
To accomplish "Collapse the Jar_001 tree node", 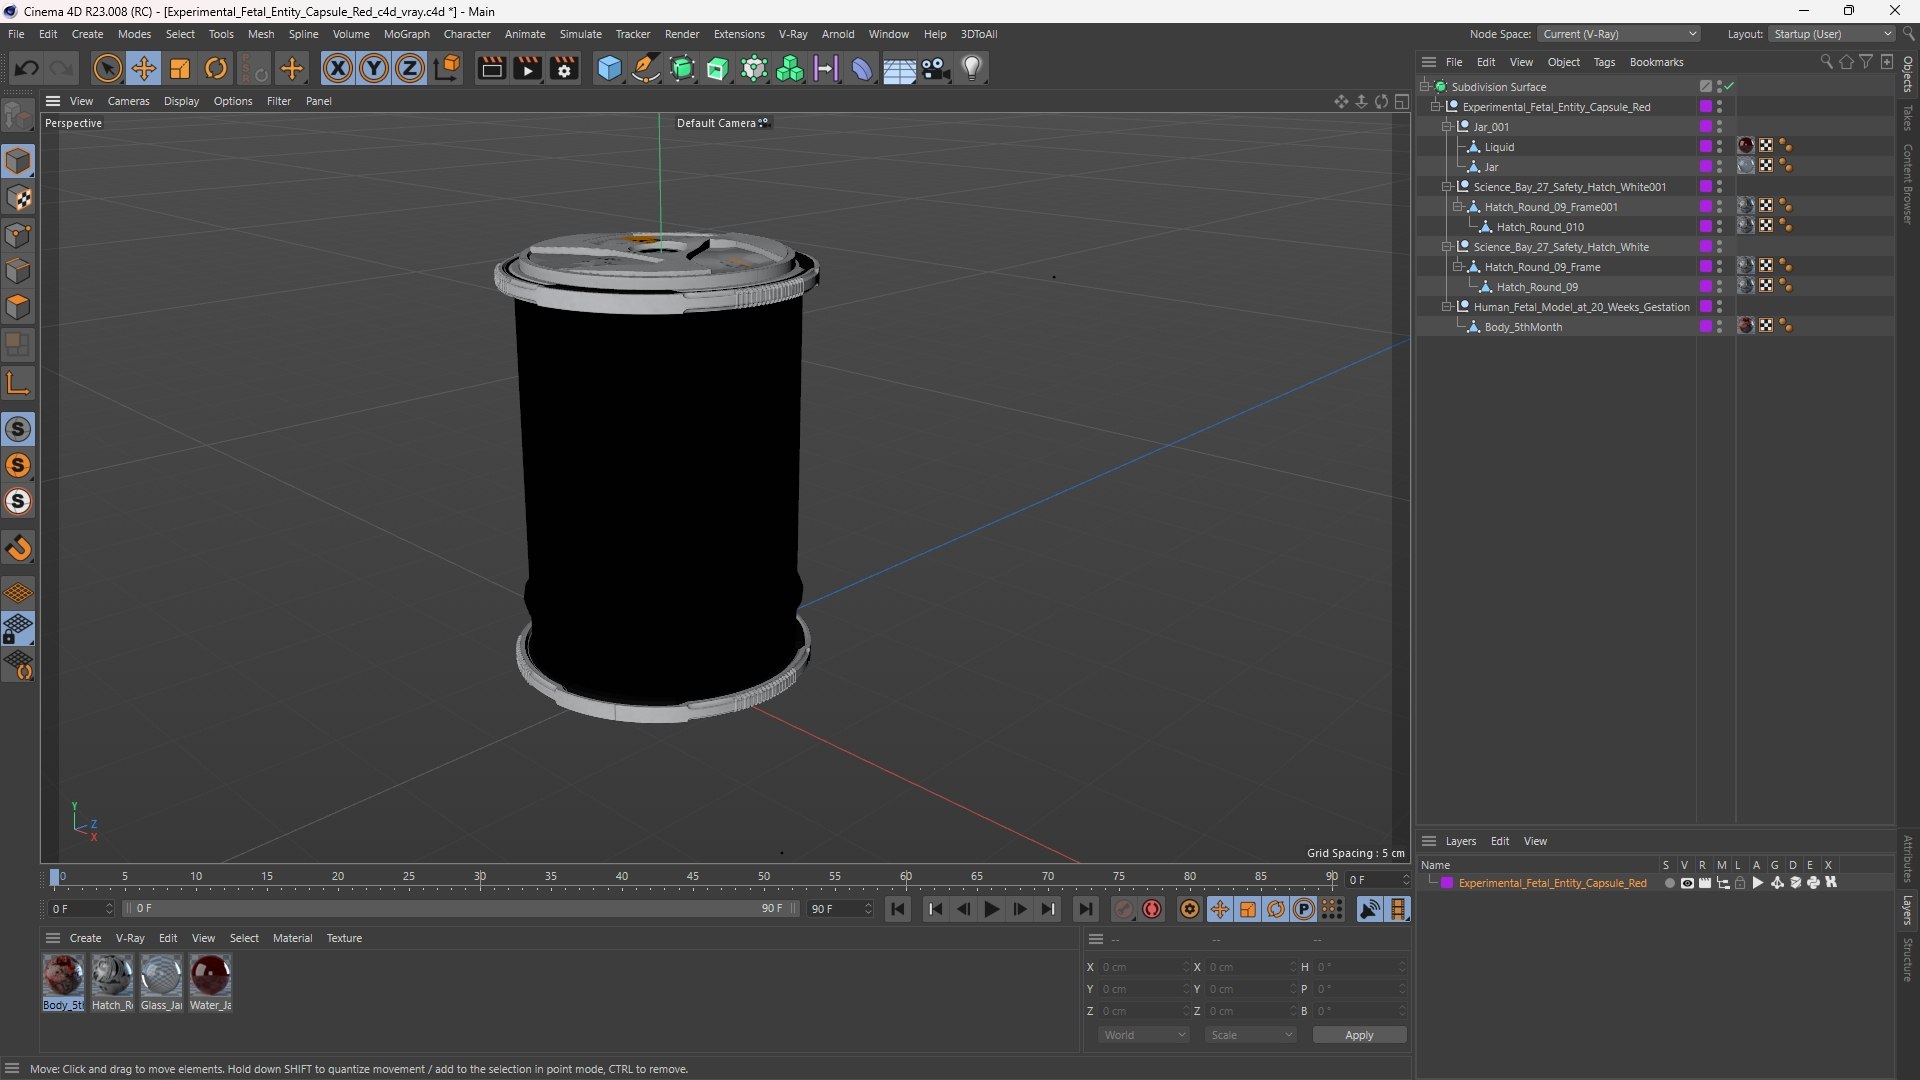I will [1446, 127].
